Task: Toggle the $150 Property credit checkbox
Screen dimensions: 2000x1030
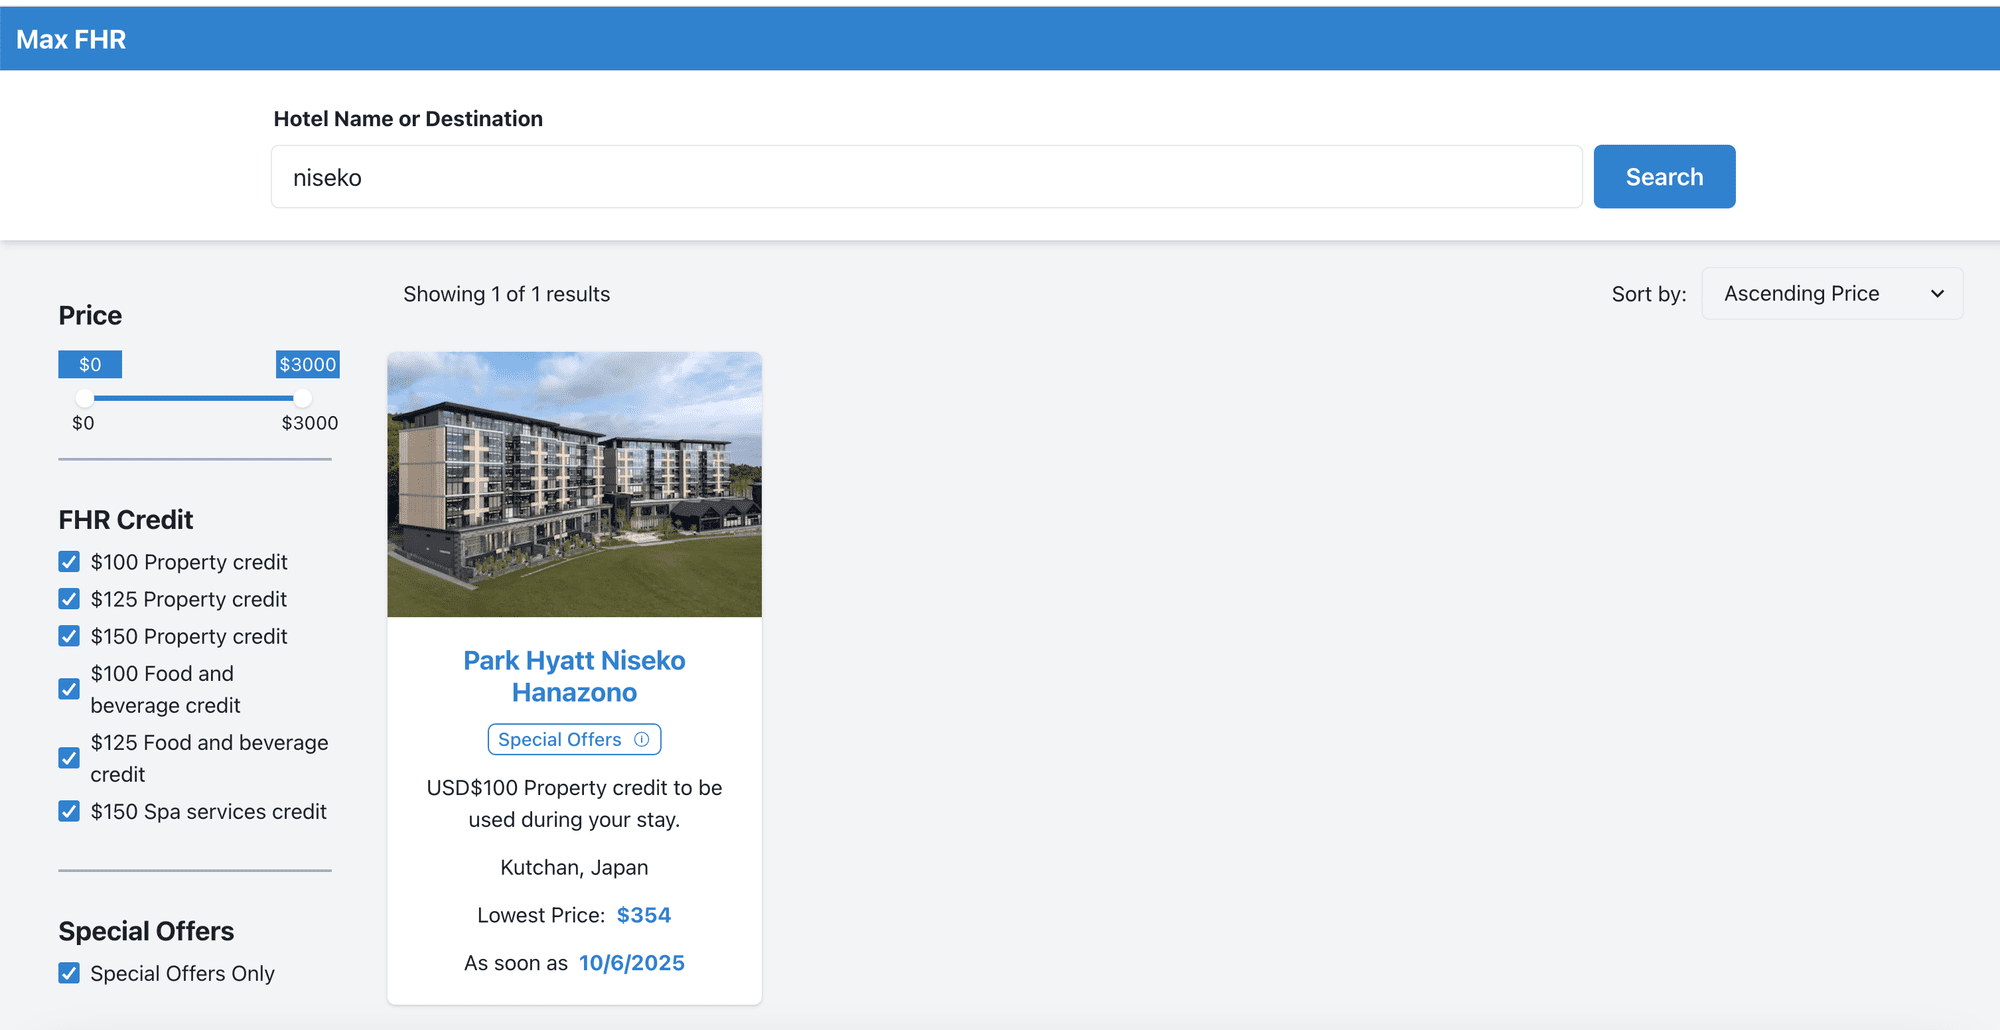Action: tap(69, 636)
